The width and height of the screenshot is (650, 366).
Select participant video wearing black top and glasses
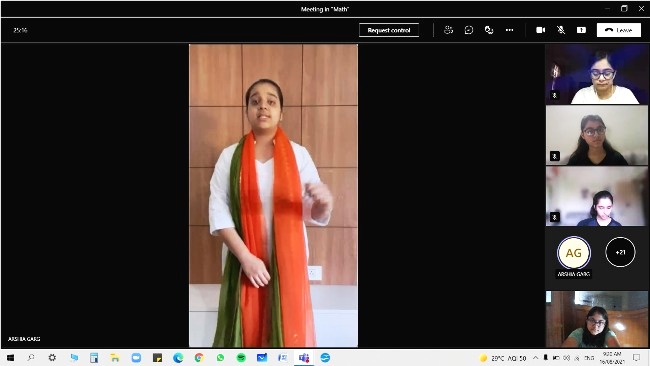[x=597, y=135]
